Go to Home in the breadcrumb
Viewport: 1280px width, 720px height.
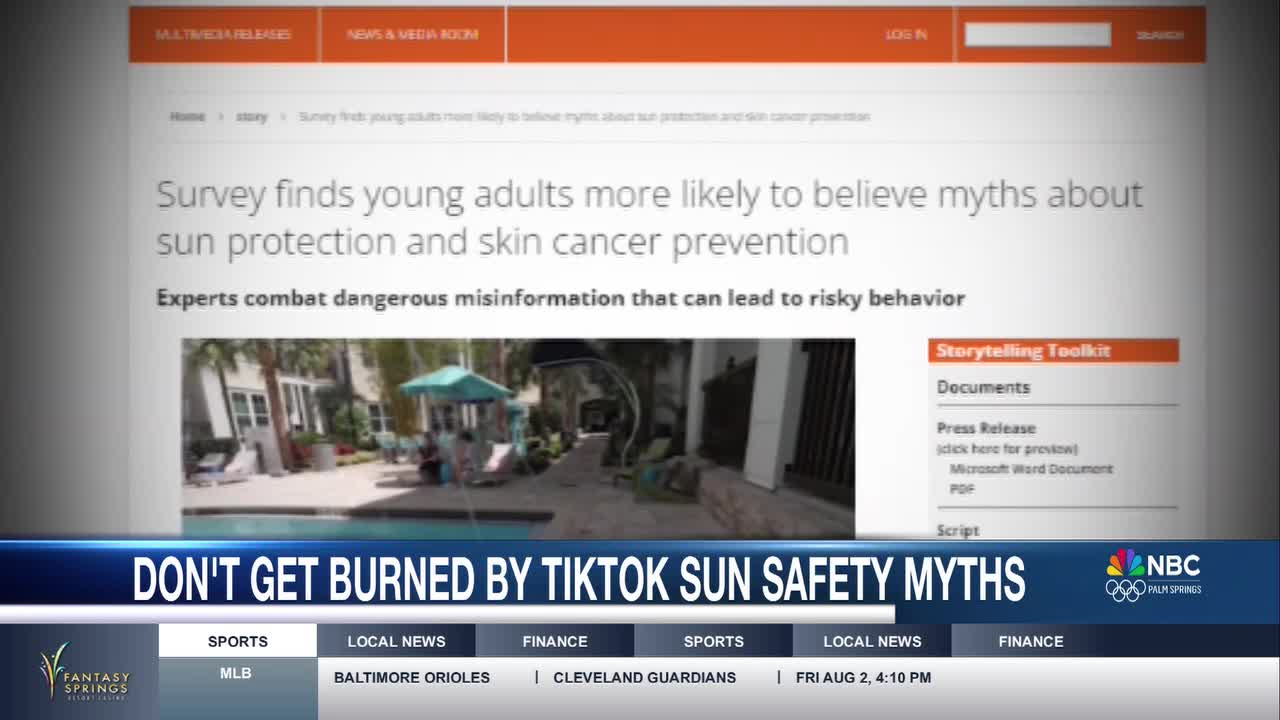point(187,117)
